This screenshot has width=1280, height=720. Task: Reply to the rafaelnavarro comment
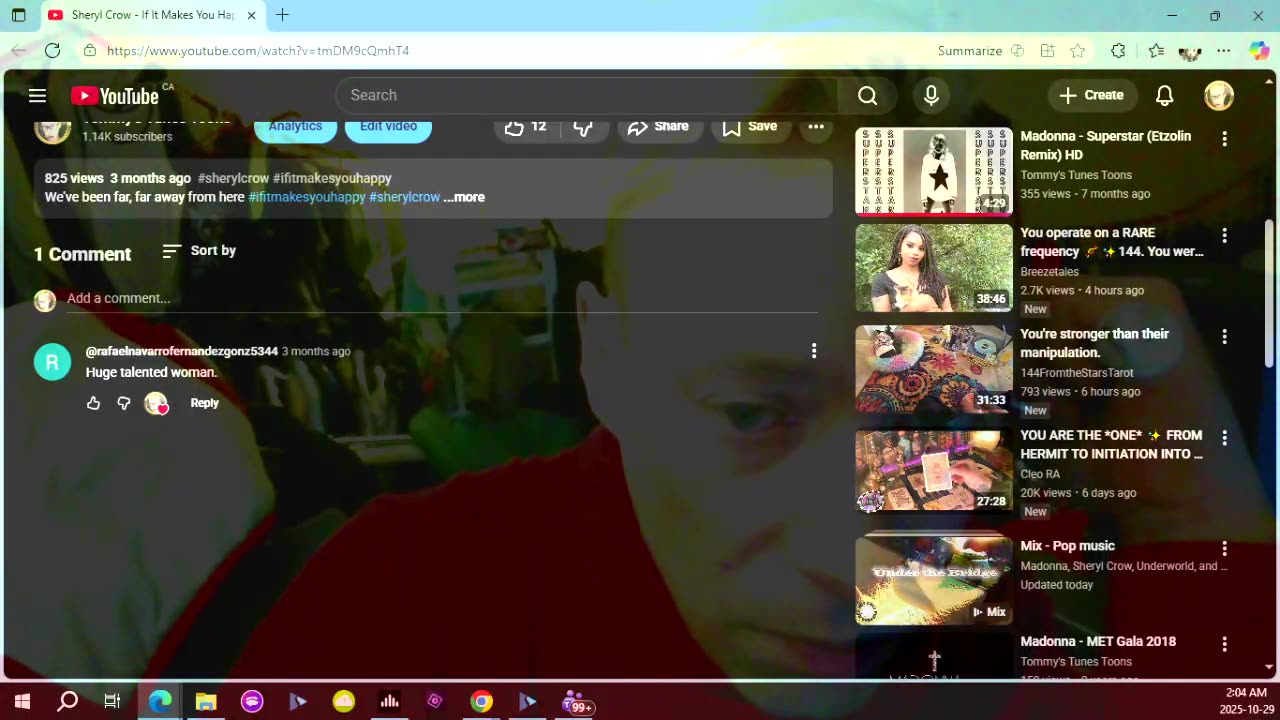click(204, 403)
